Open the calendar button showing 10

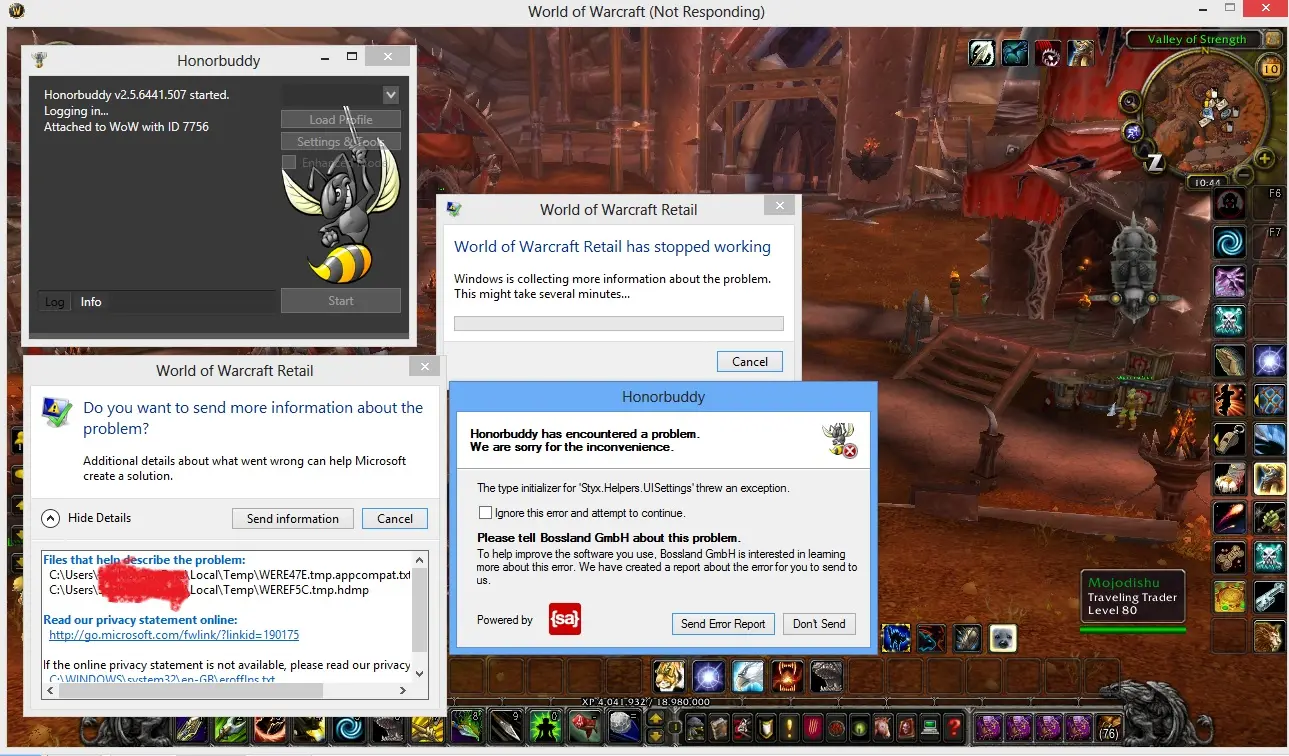(x=1271, y=68)
